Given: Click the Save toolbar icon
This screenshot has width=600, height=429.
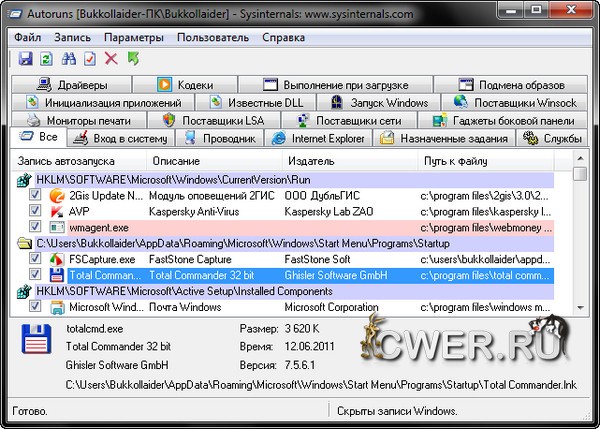Looking at the screenshot, I should (x=25, y=59).
